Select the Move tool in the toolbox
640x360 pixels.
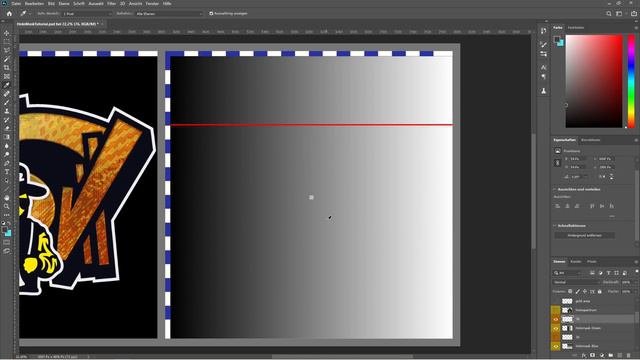[x=7, y=33]
